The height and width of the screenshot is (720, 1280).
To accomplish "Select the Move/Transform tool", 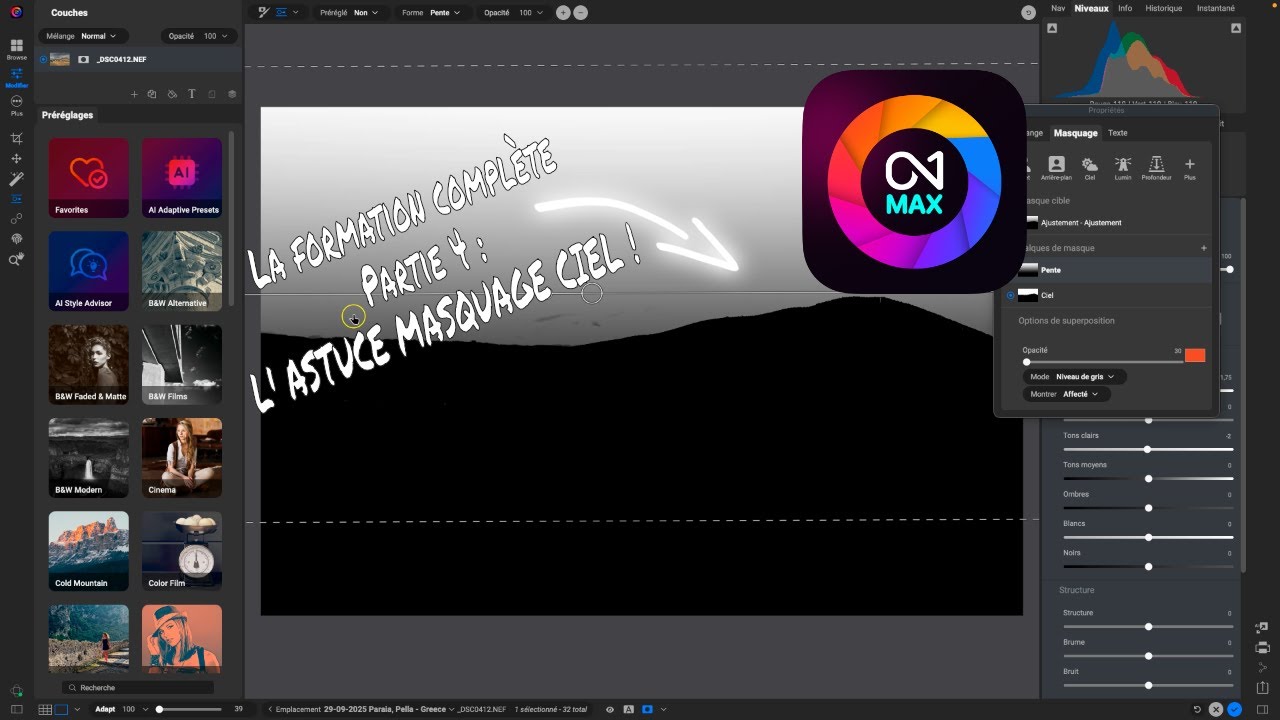I will (x=16, y=158).
